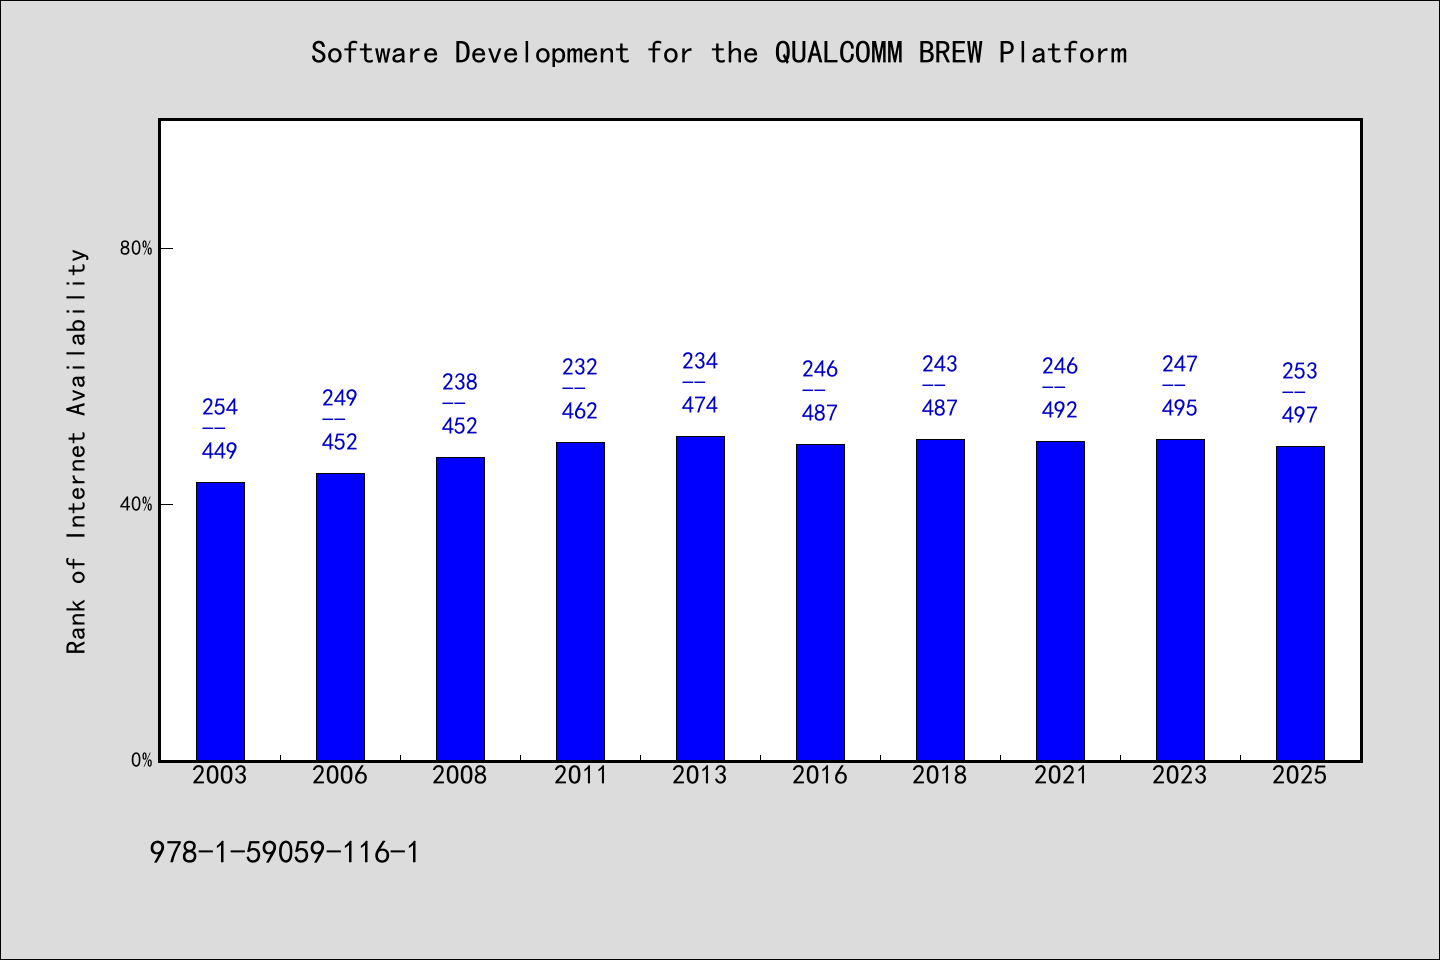The height and width of the screenshot is (960, 1440).
Task: Select the value 474 above the 2013 bar
Action: pyautogui.click(x=700, y=405)
